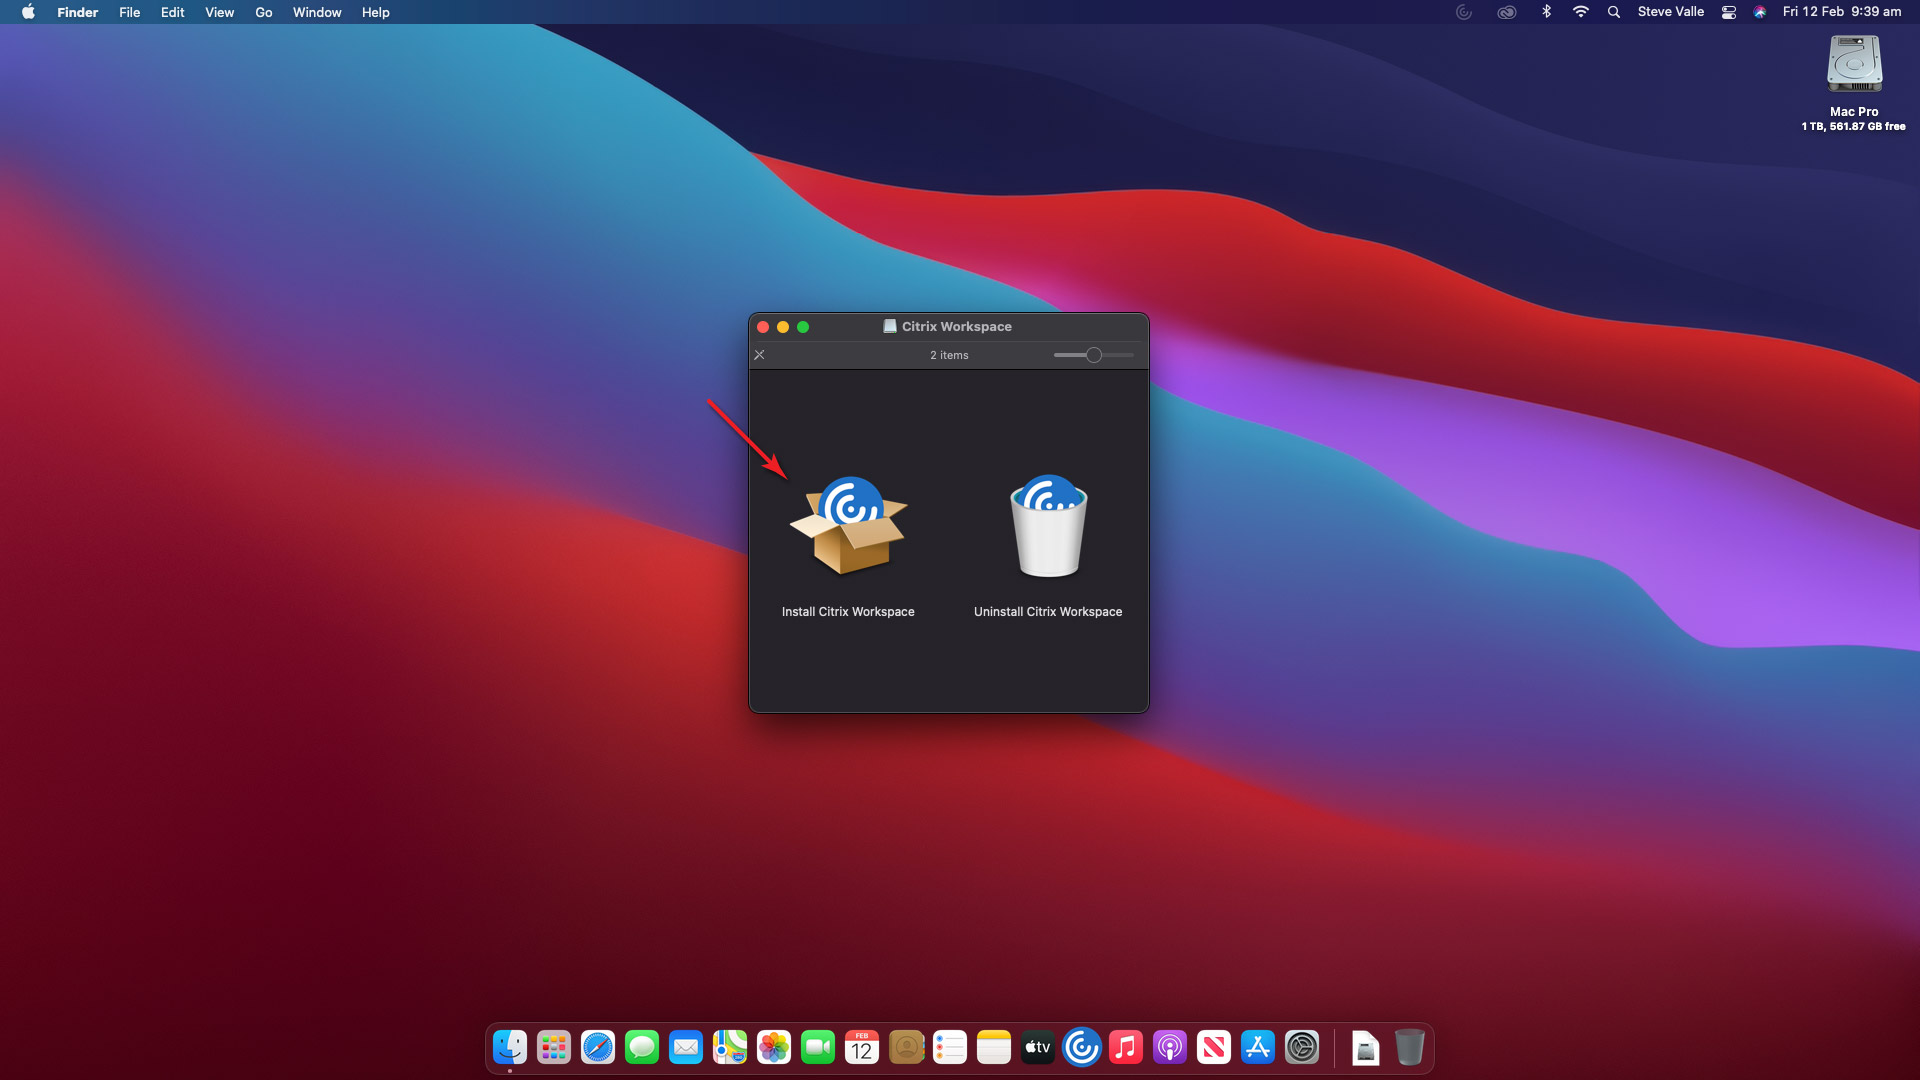
Task: Select the Install Citrix Workspace package icon
Action: [x=848, y=527]
